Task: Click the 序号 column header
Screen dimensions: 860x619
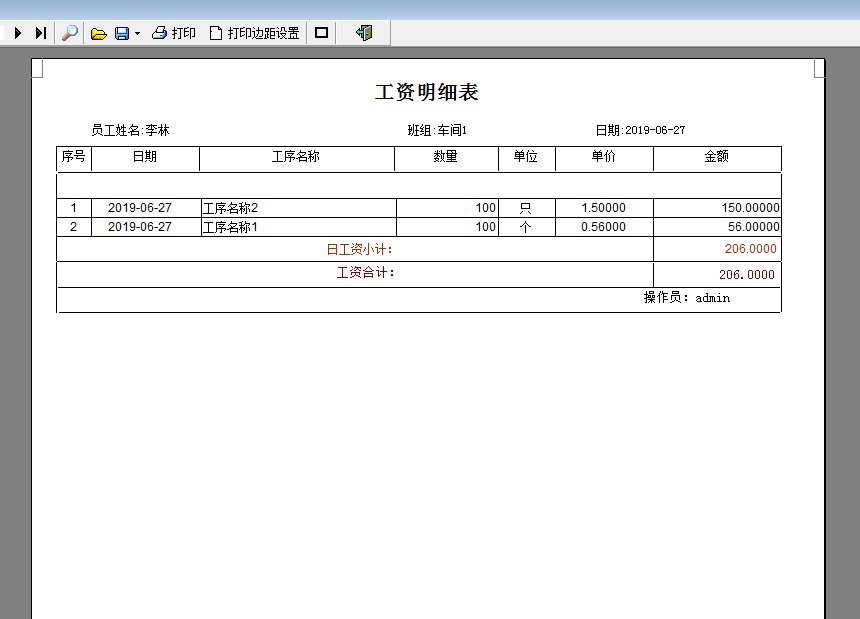Action: (73, 157)
